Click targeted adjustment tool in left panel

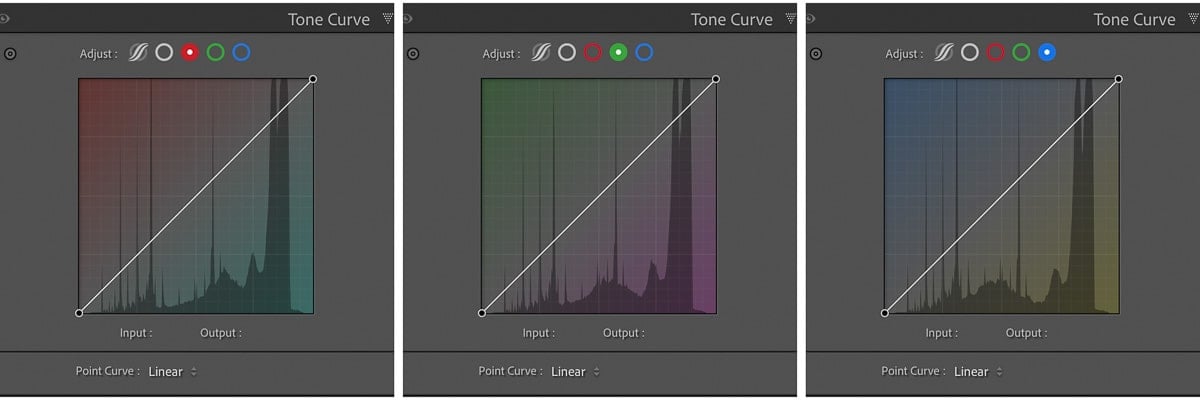click(x=10, y=55)
